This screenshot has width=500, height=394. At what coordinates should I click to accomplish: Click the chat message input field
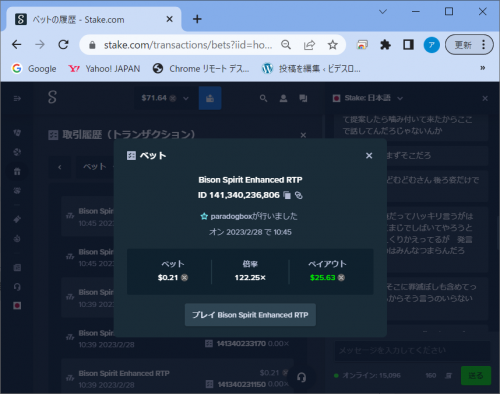pos(412,351)
